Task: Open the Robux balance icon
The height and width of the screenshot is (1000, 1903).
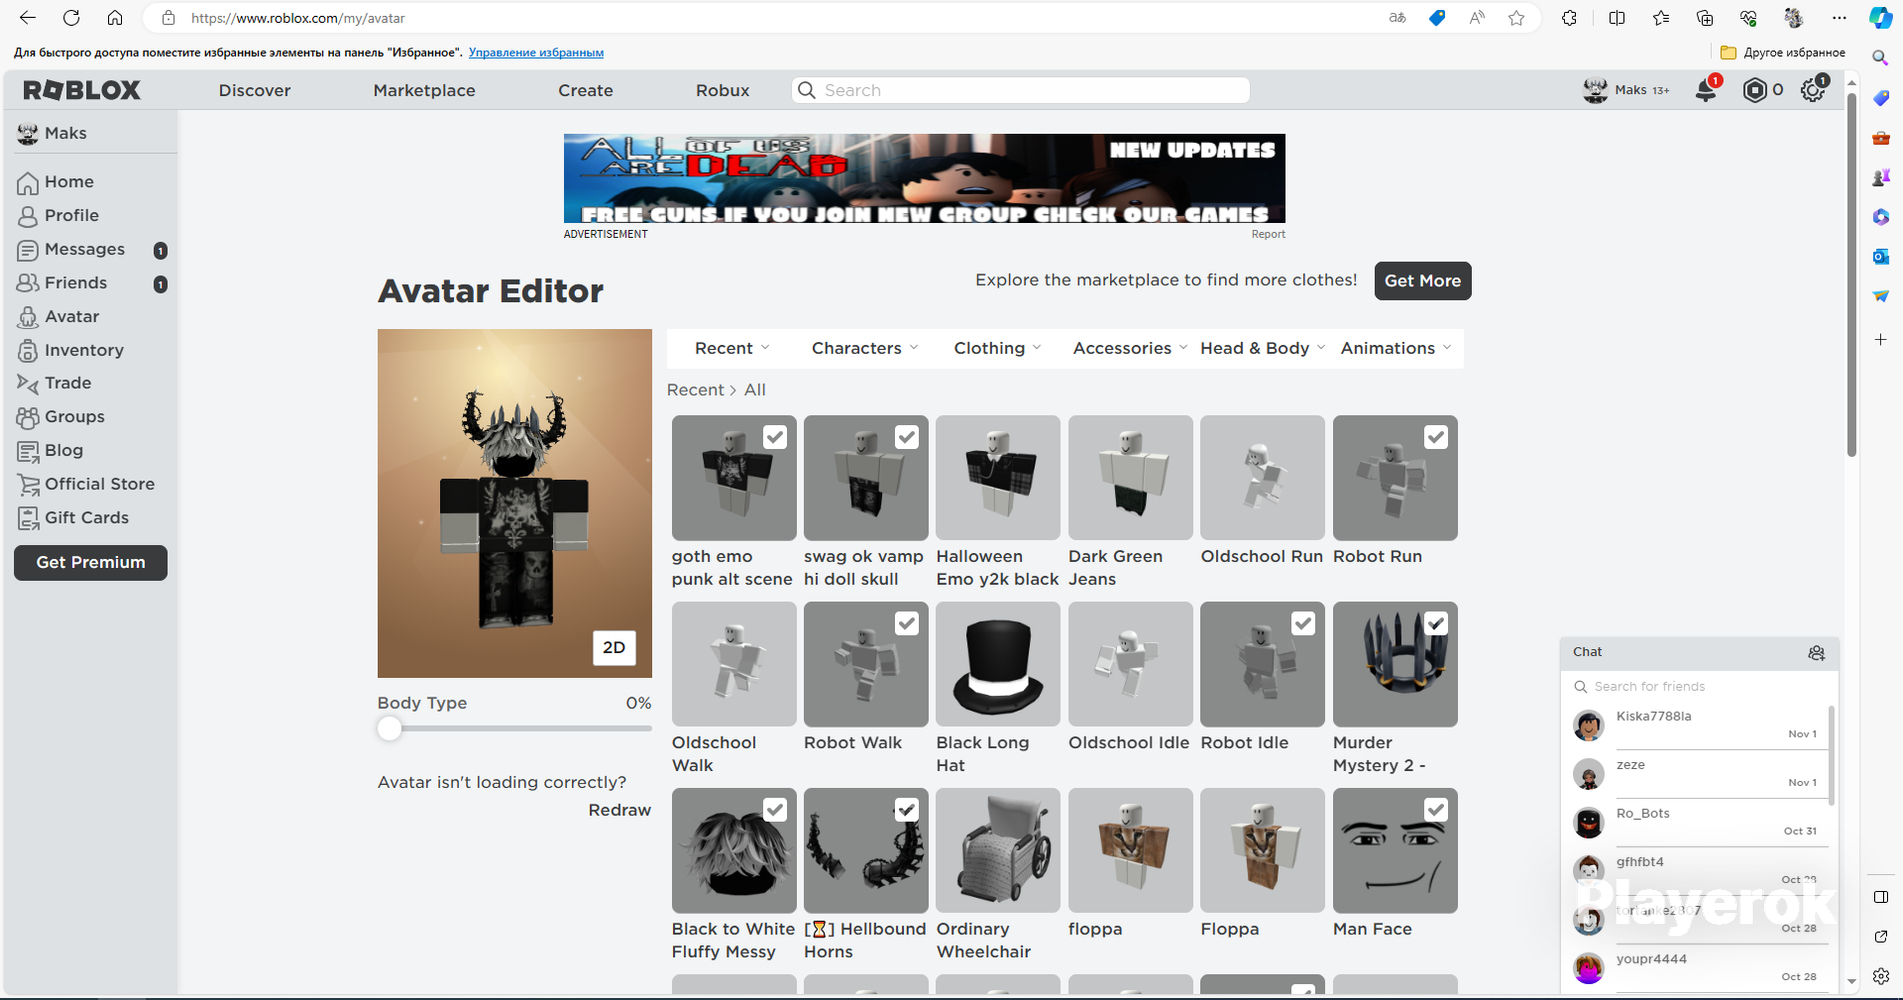Action: 1755,90
